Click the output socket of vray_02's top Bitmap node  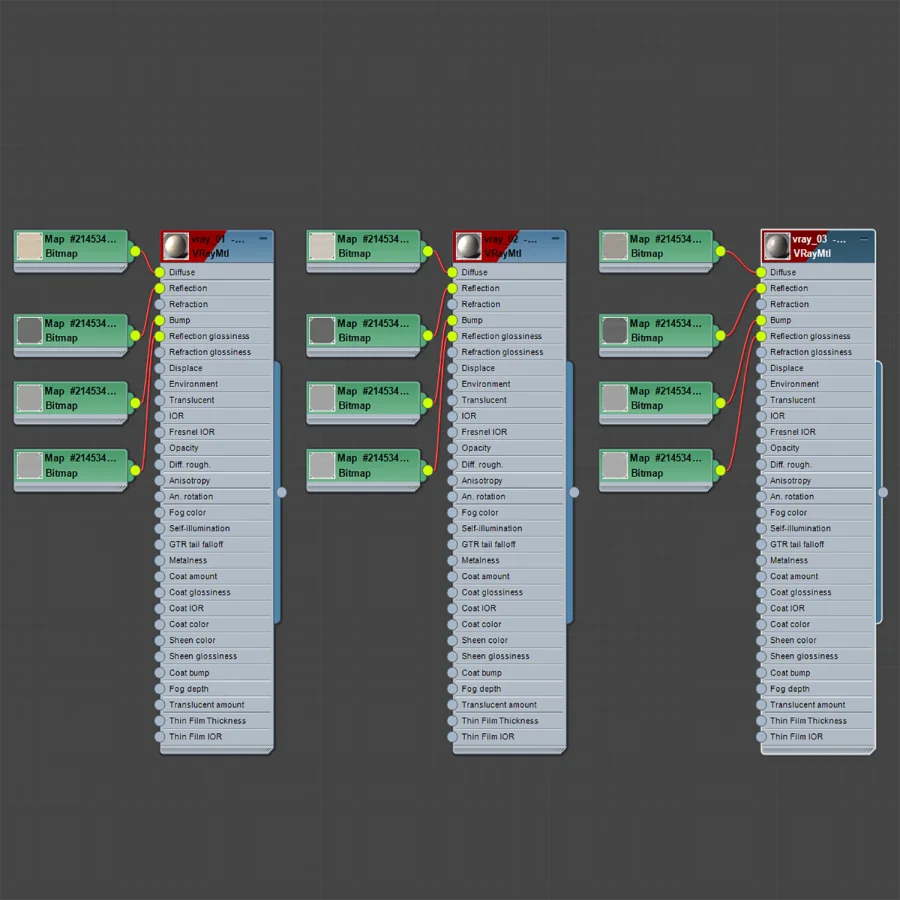(x=428, y=251)
